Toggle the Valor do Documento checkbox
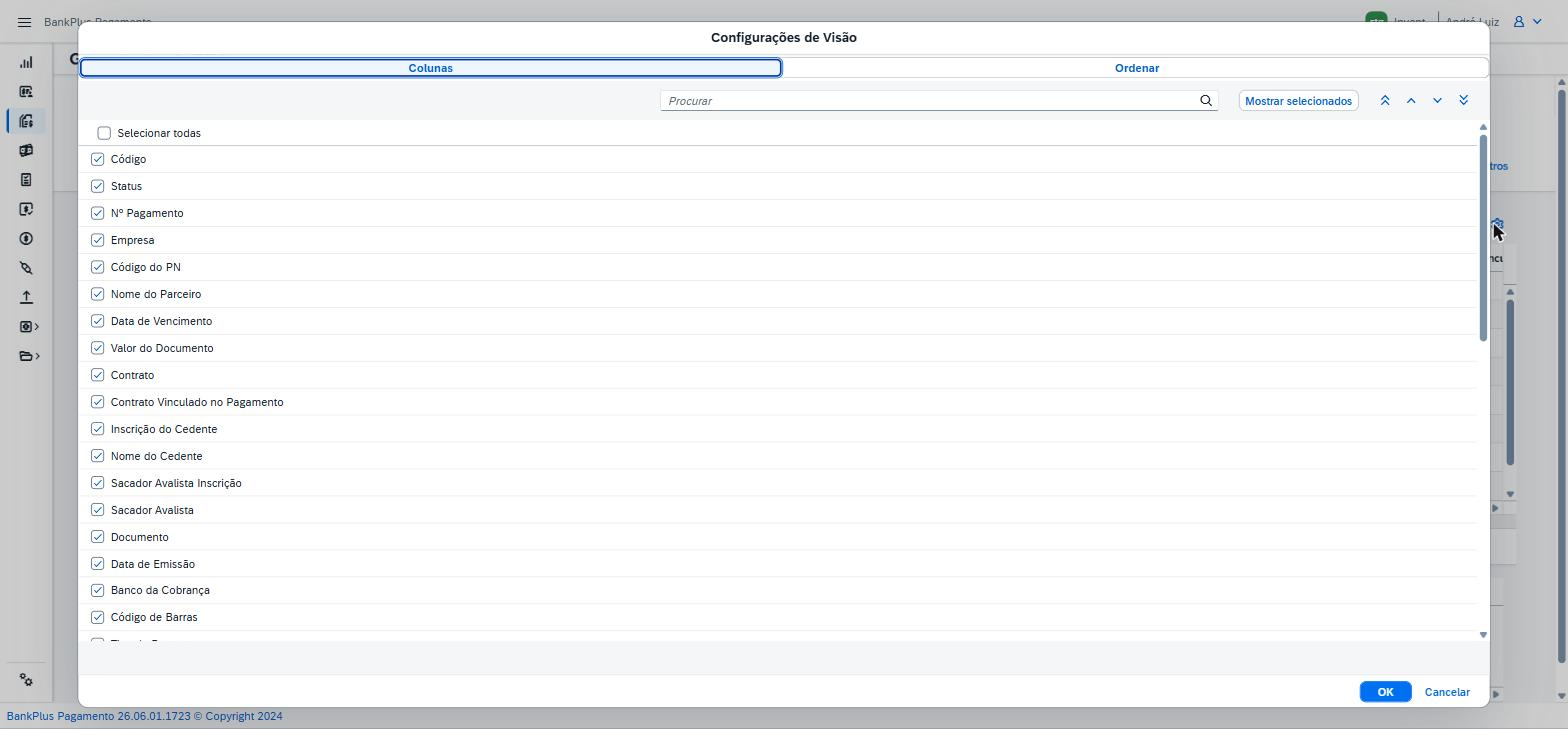This screenshot has width=1568, height=729. 97,348
